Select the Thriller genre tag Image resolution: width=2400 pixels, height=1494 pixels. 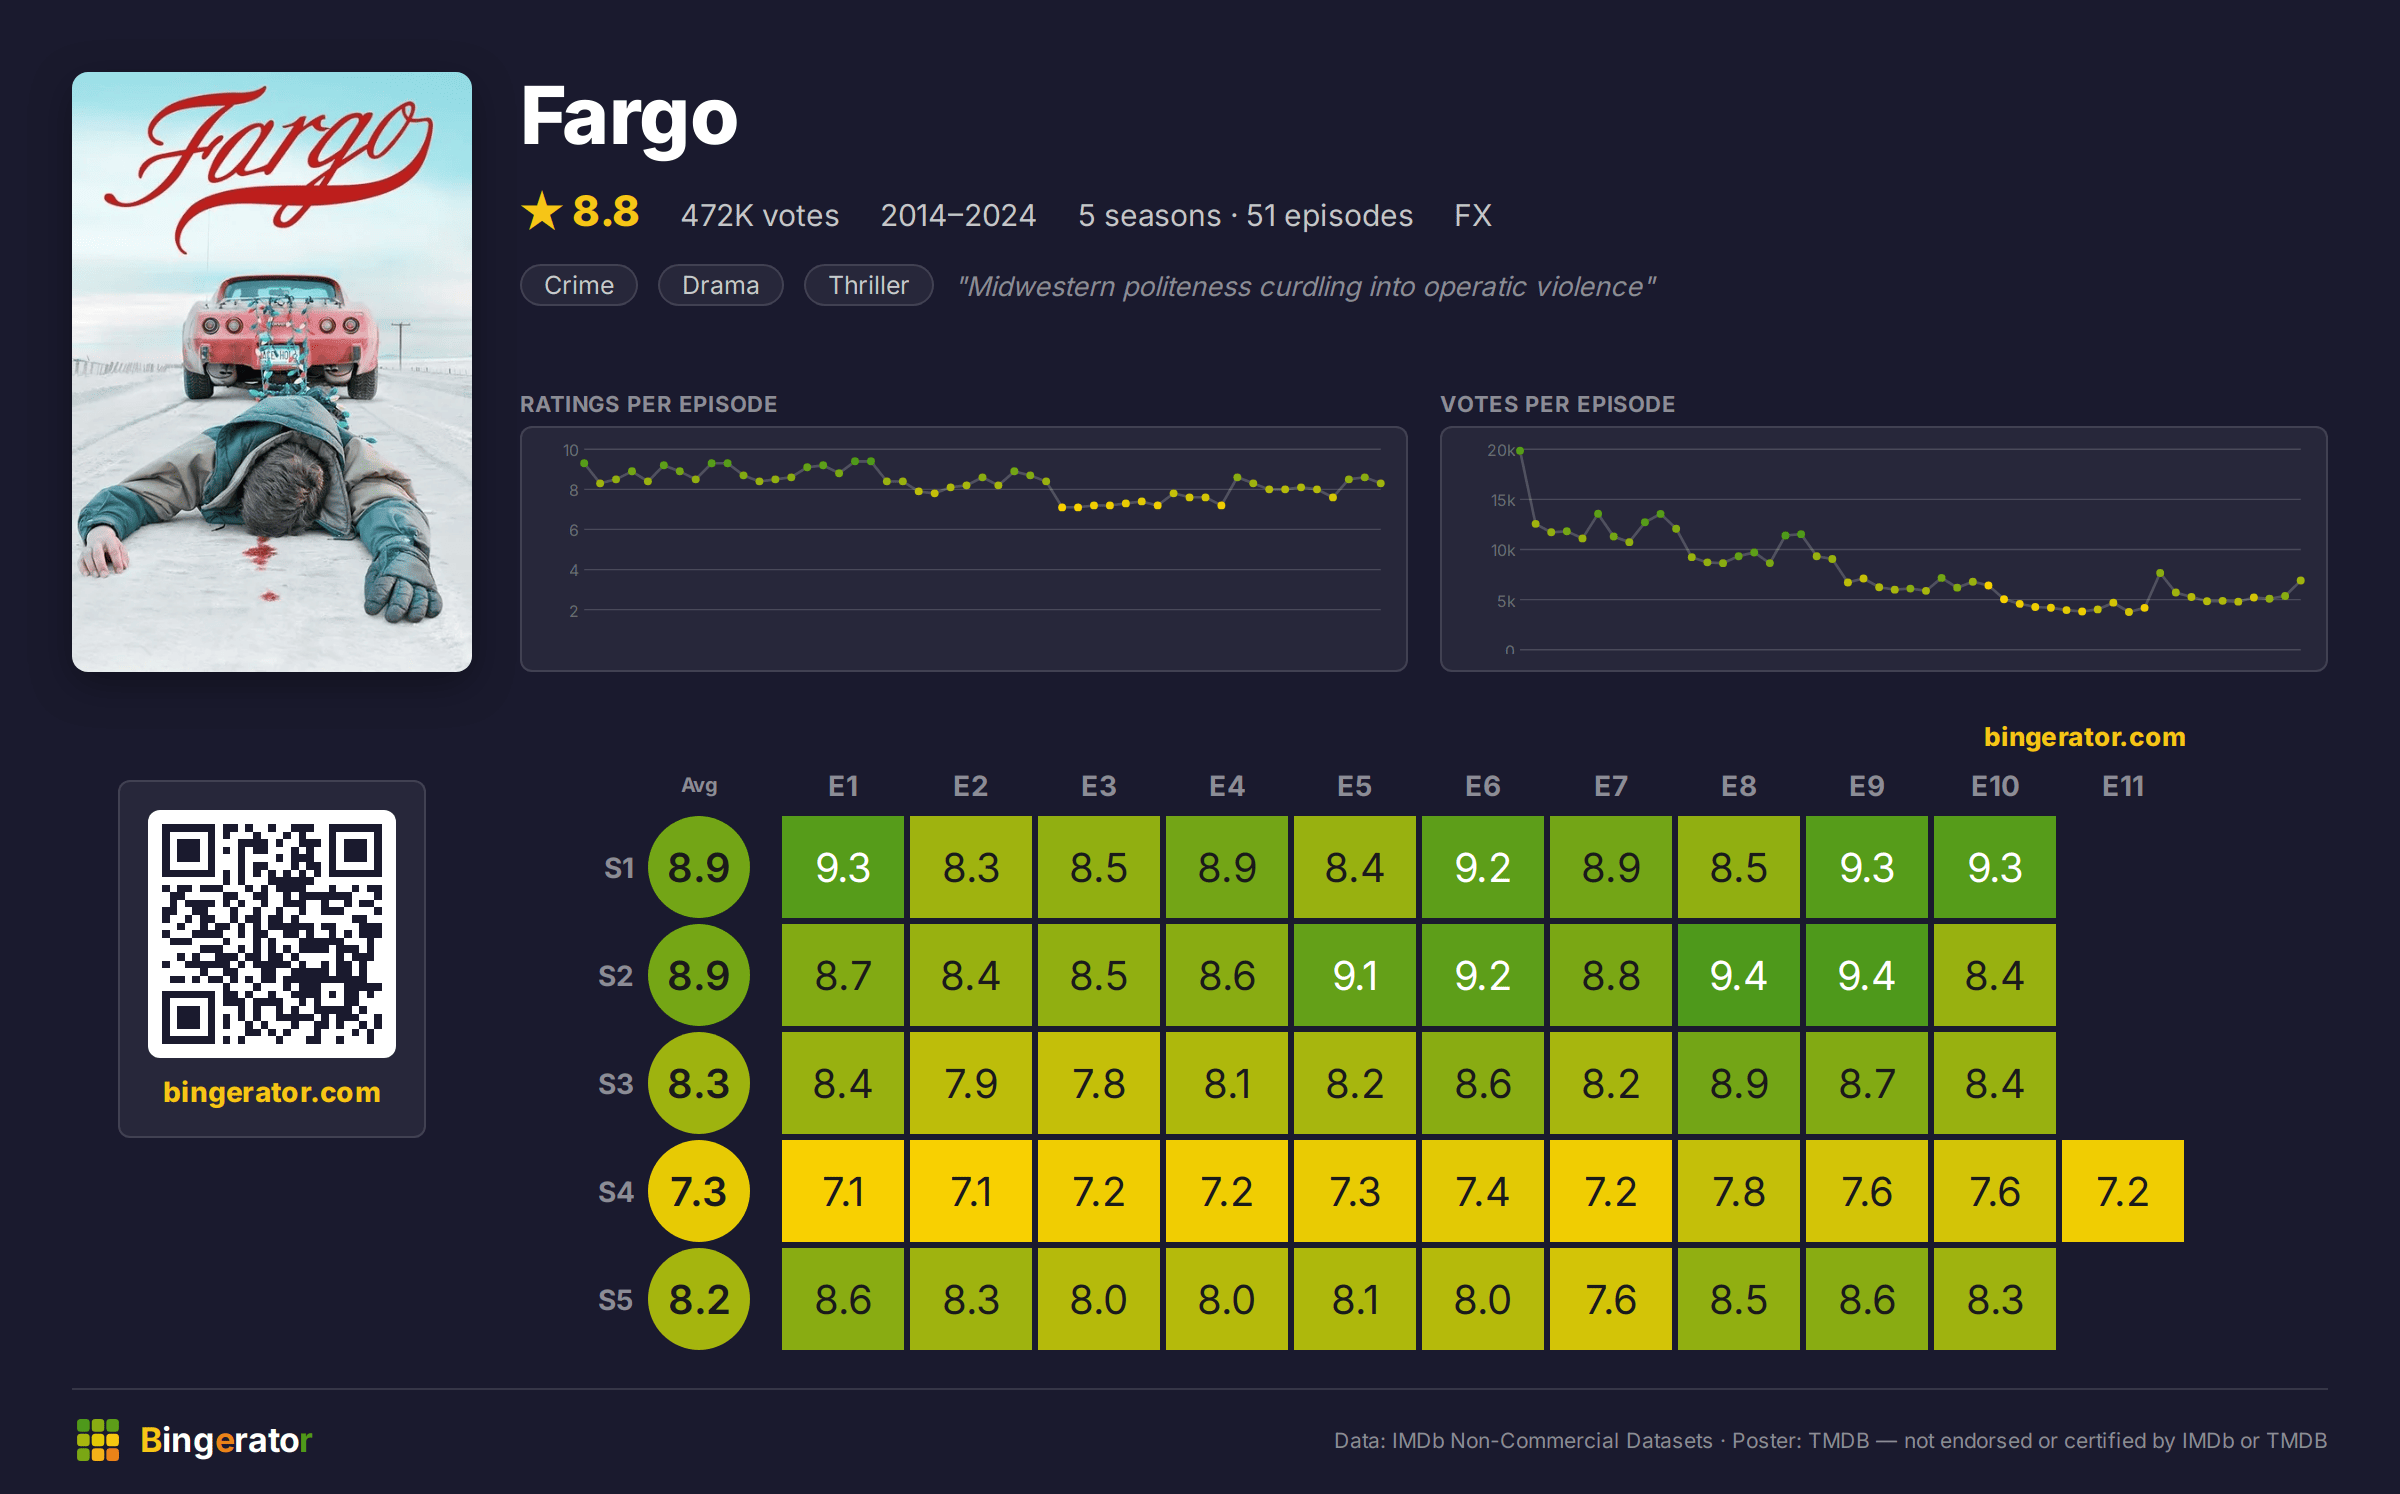869,285
